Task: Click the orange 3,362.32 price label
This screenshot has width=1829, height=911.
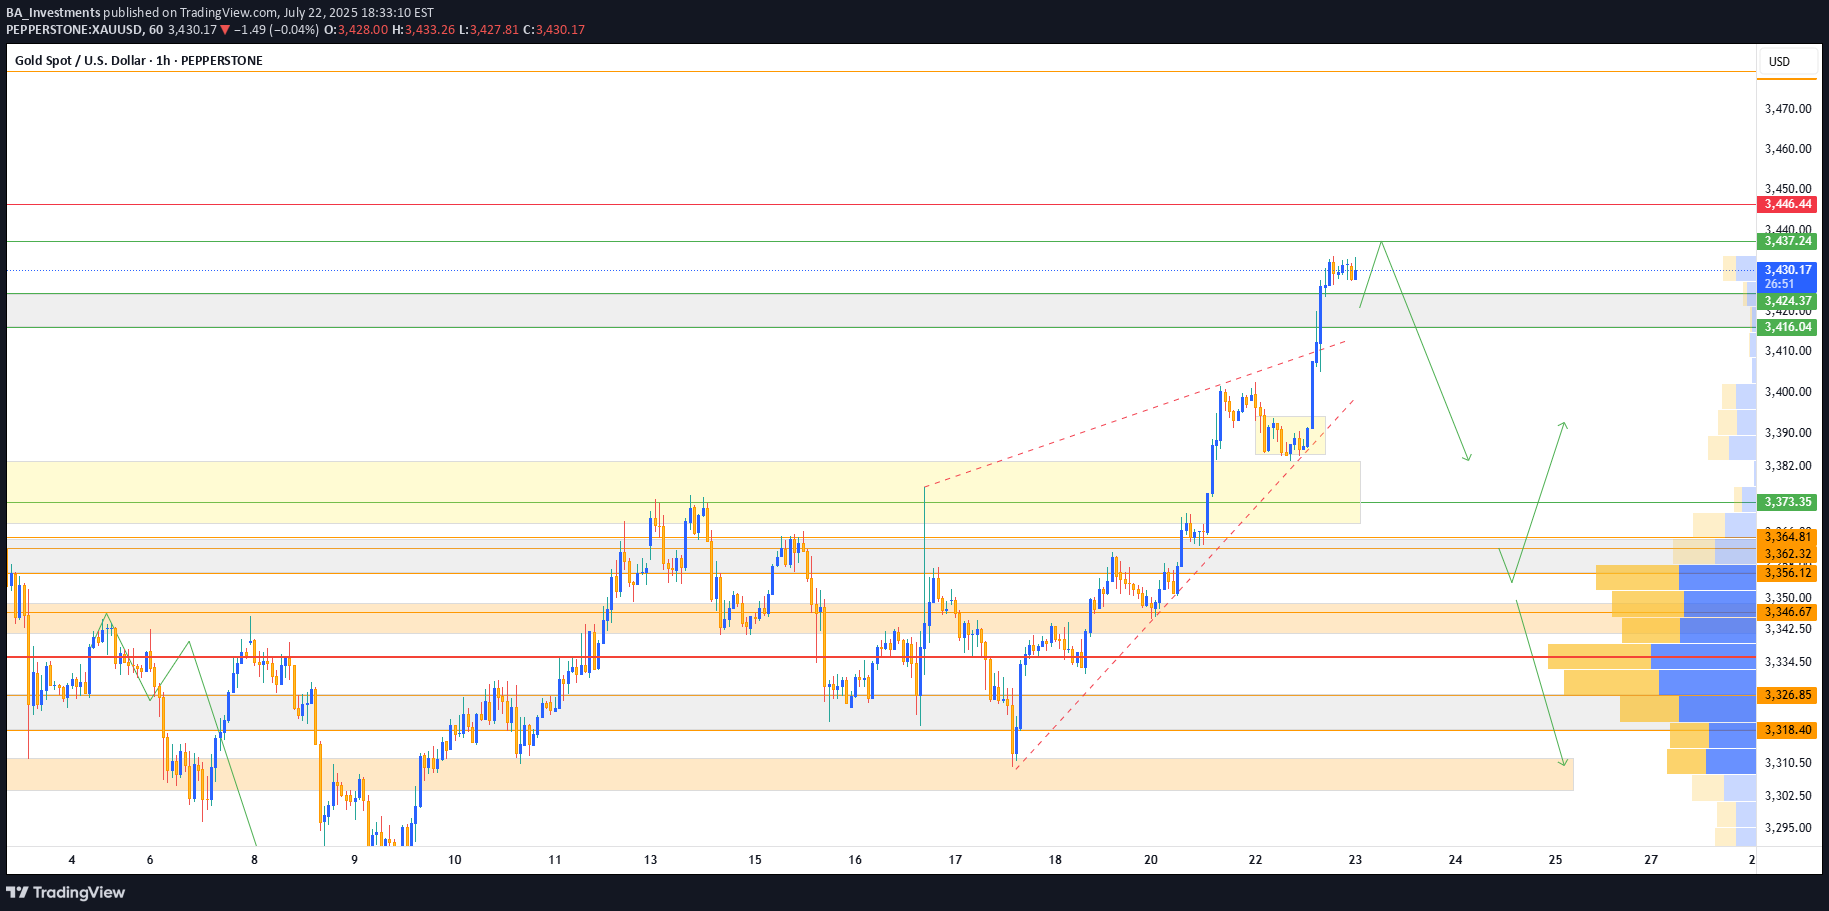Action: pyautogui.click(x=1787, y=554)
